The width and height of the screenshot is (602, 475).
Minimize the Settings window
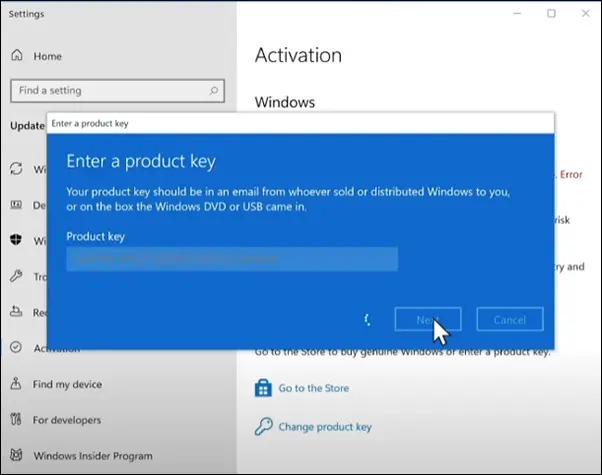click(517, 13)
